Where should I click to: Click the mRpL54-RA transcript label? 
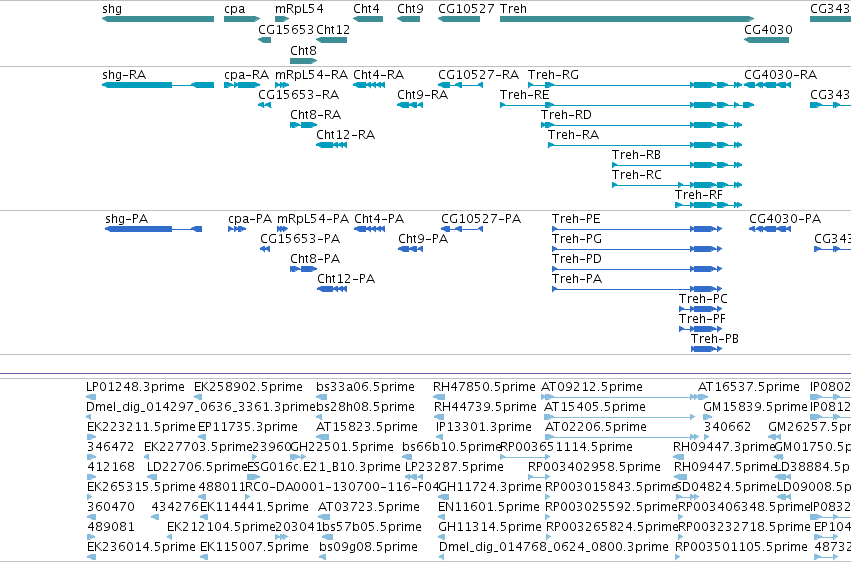click(x=312, y=74)
